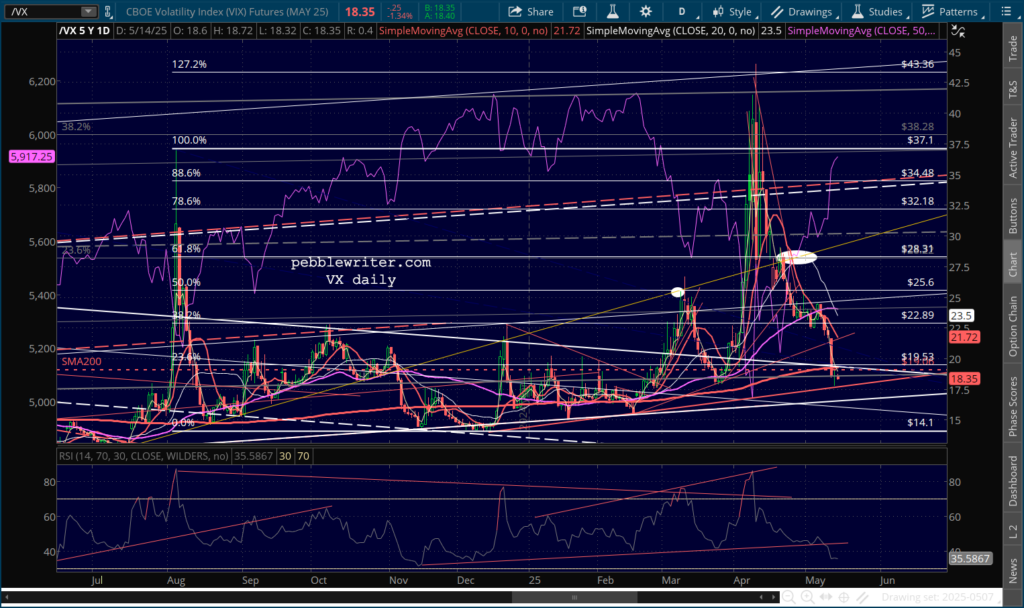Screen dimensions: 1024x608
Task: Switch to the Option Chain side tab
Action: (1011, 327)
